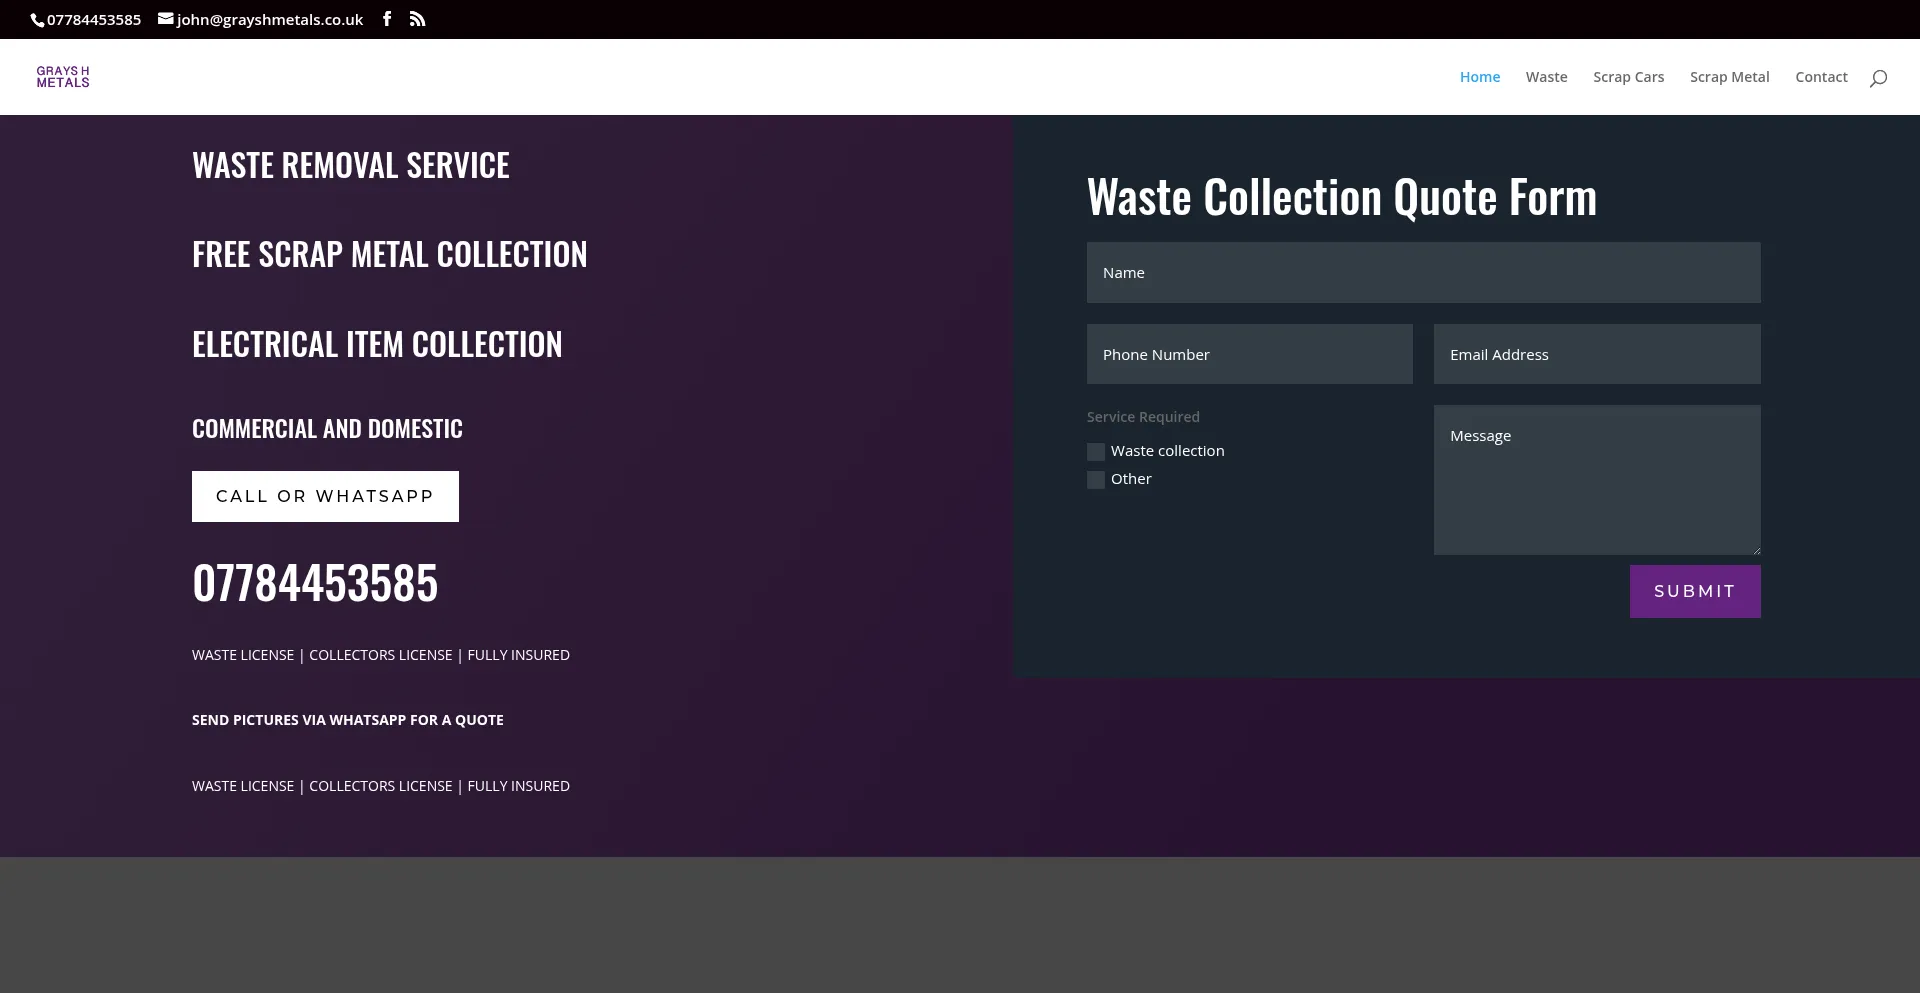Image resolution: width=1920 pixels, height=993 pixels.
Task: Click the large 07784453585 heading
Action: (315, 583)
